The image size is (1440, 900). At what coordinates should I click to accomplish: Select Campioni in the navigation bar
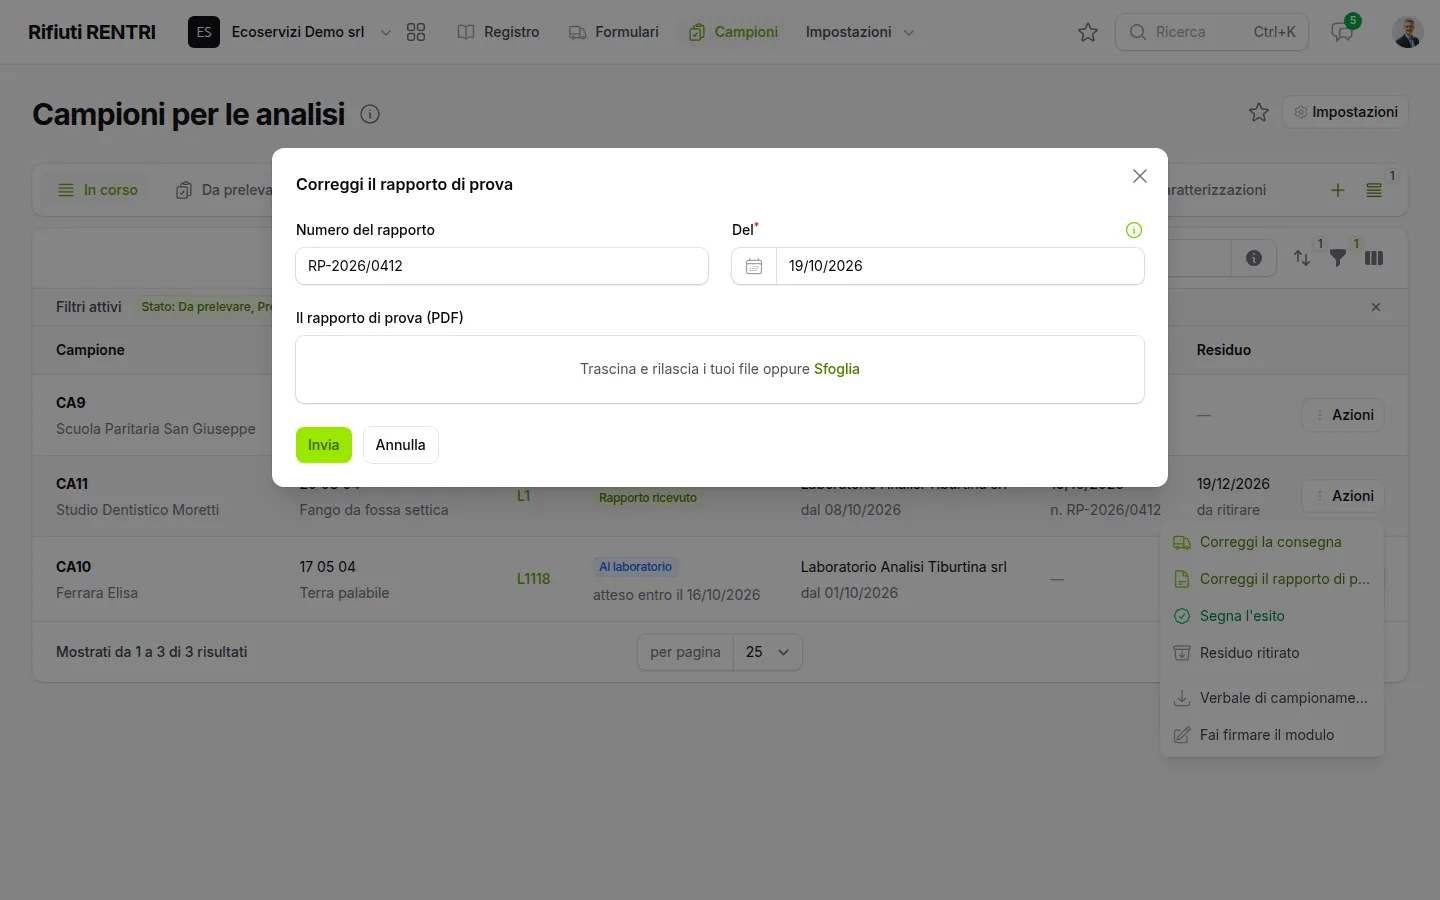(x=733, y=32)
